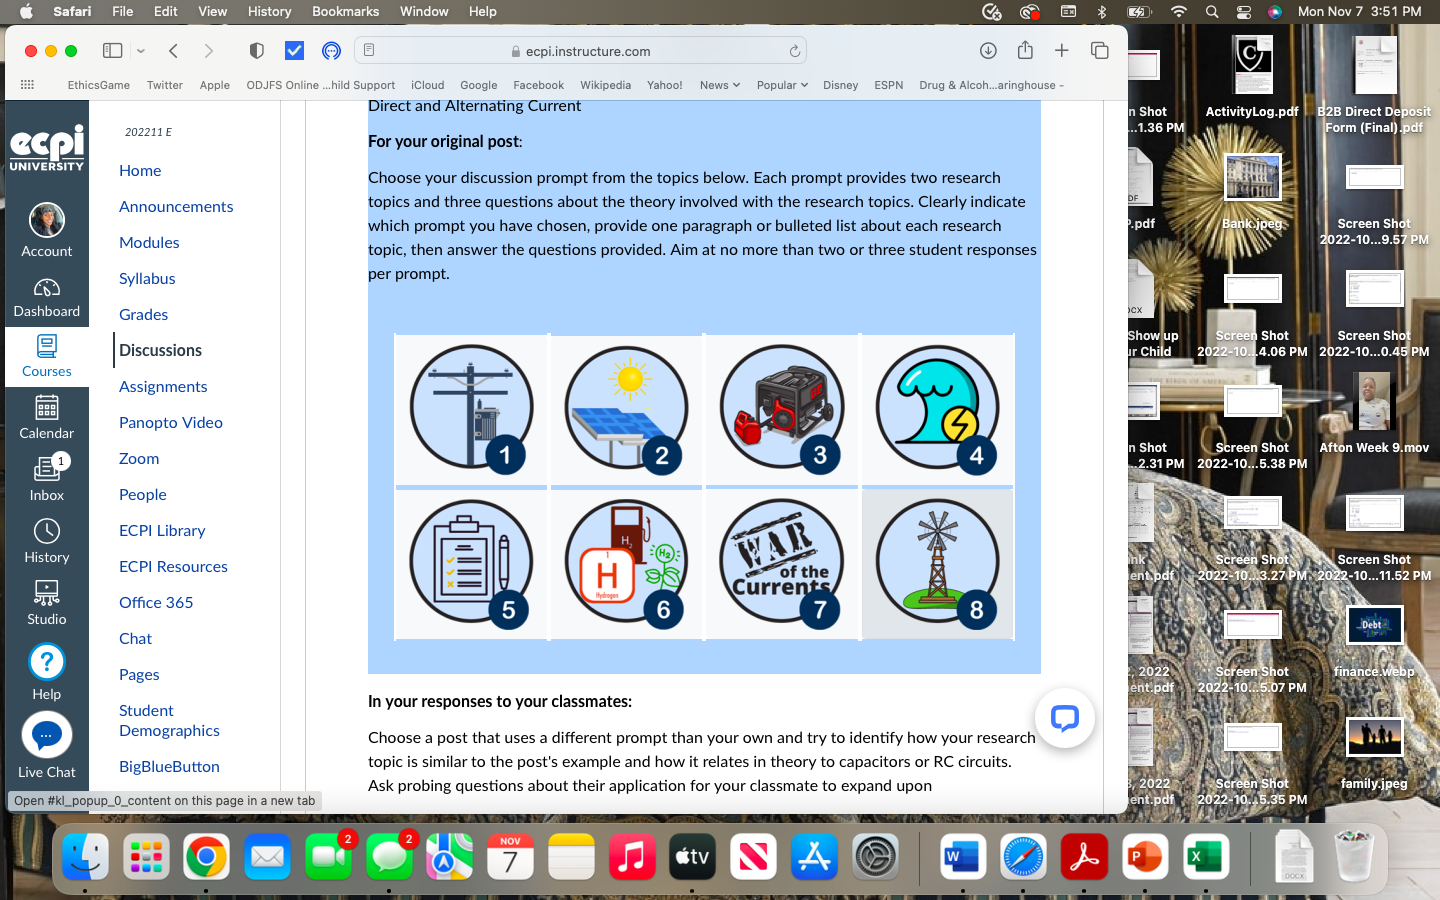Click the ECPI University logo
Image resolution: width=1440 pixels, height=900 pixels.
click(46, 149)
